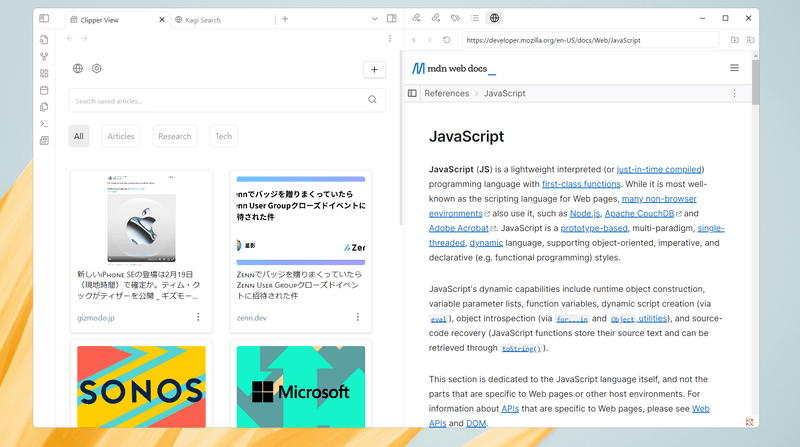Click first link-plus icon in right pane header

click(x=416, y=18)
